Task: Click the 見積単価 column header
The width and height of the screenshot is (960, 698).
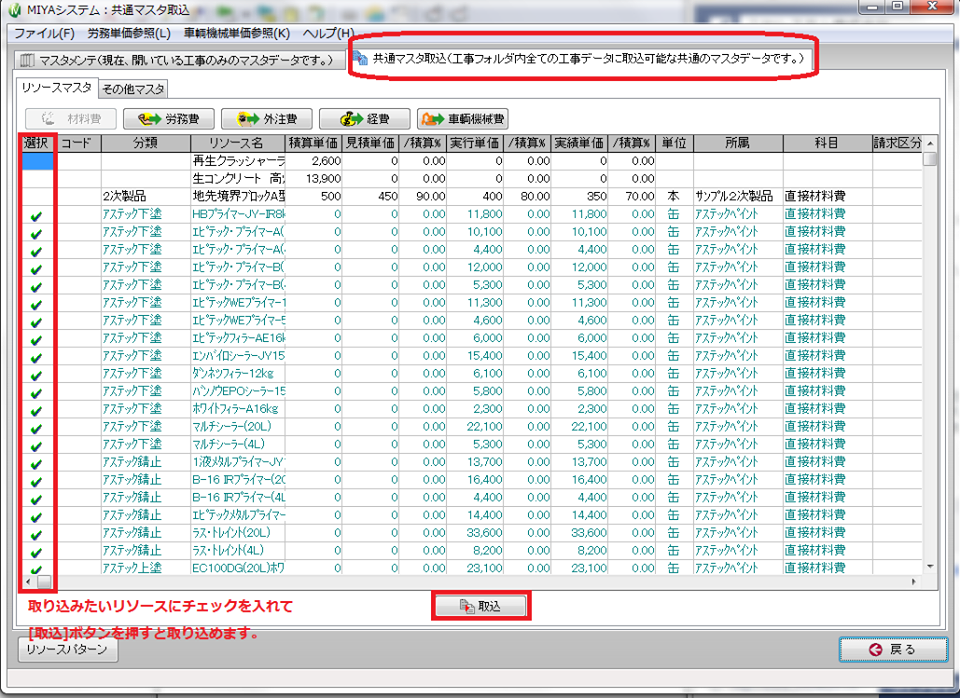Action: (x=370, y=143)
